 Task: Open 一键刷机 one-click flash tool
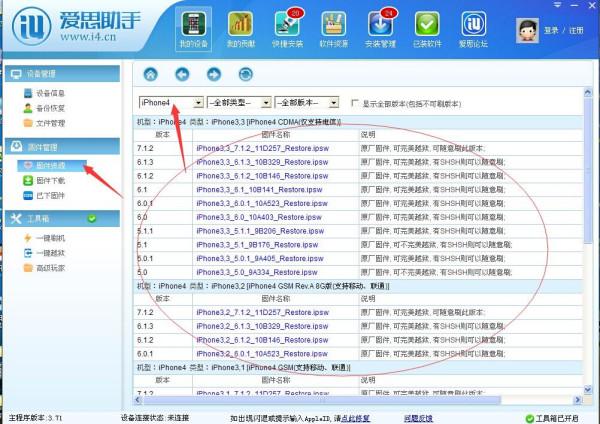[x=44, y=238]
